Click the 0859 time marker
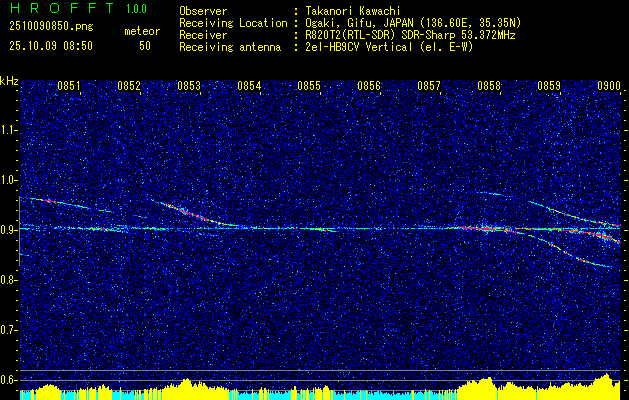The height and width of the screenshot is (400, 629). pos(548,86)
